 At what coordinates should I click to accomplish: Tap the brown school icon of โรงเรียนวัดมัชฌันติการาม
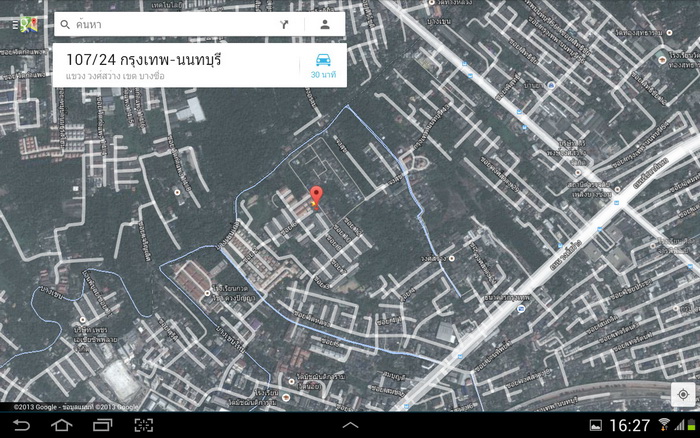pyautogui.click(x=286, y=397)
